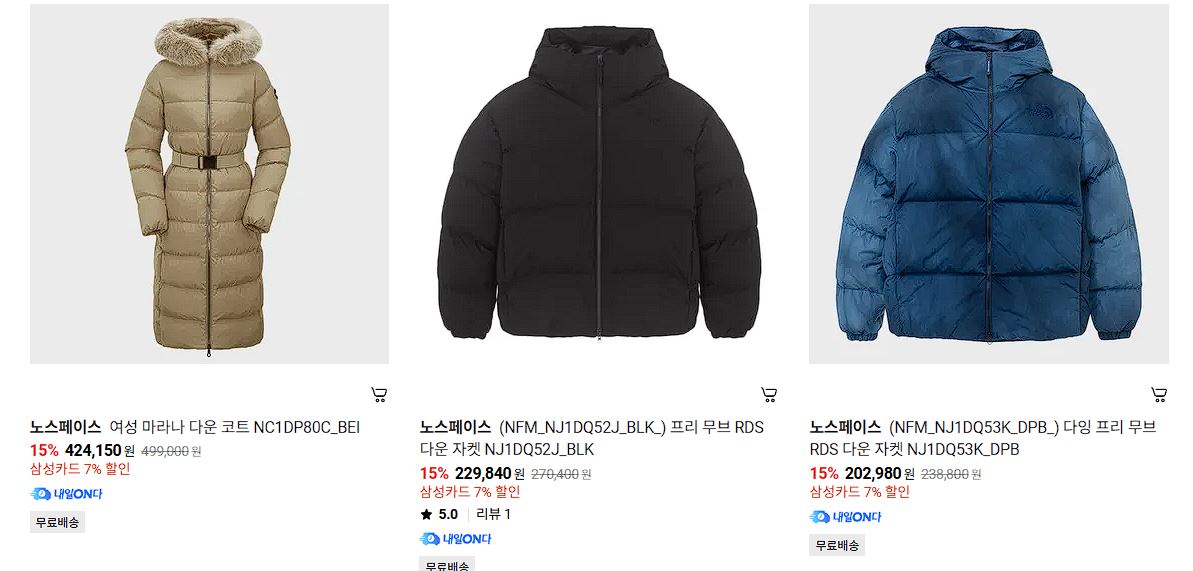Image resolution: width=1193 pixels, height=571 pixels.
Task: Click 삼성카드 7% 할인 under black jacket
Action: pyautogui.click(x=470, y=492)
